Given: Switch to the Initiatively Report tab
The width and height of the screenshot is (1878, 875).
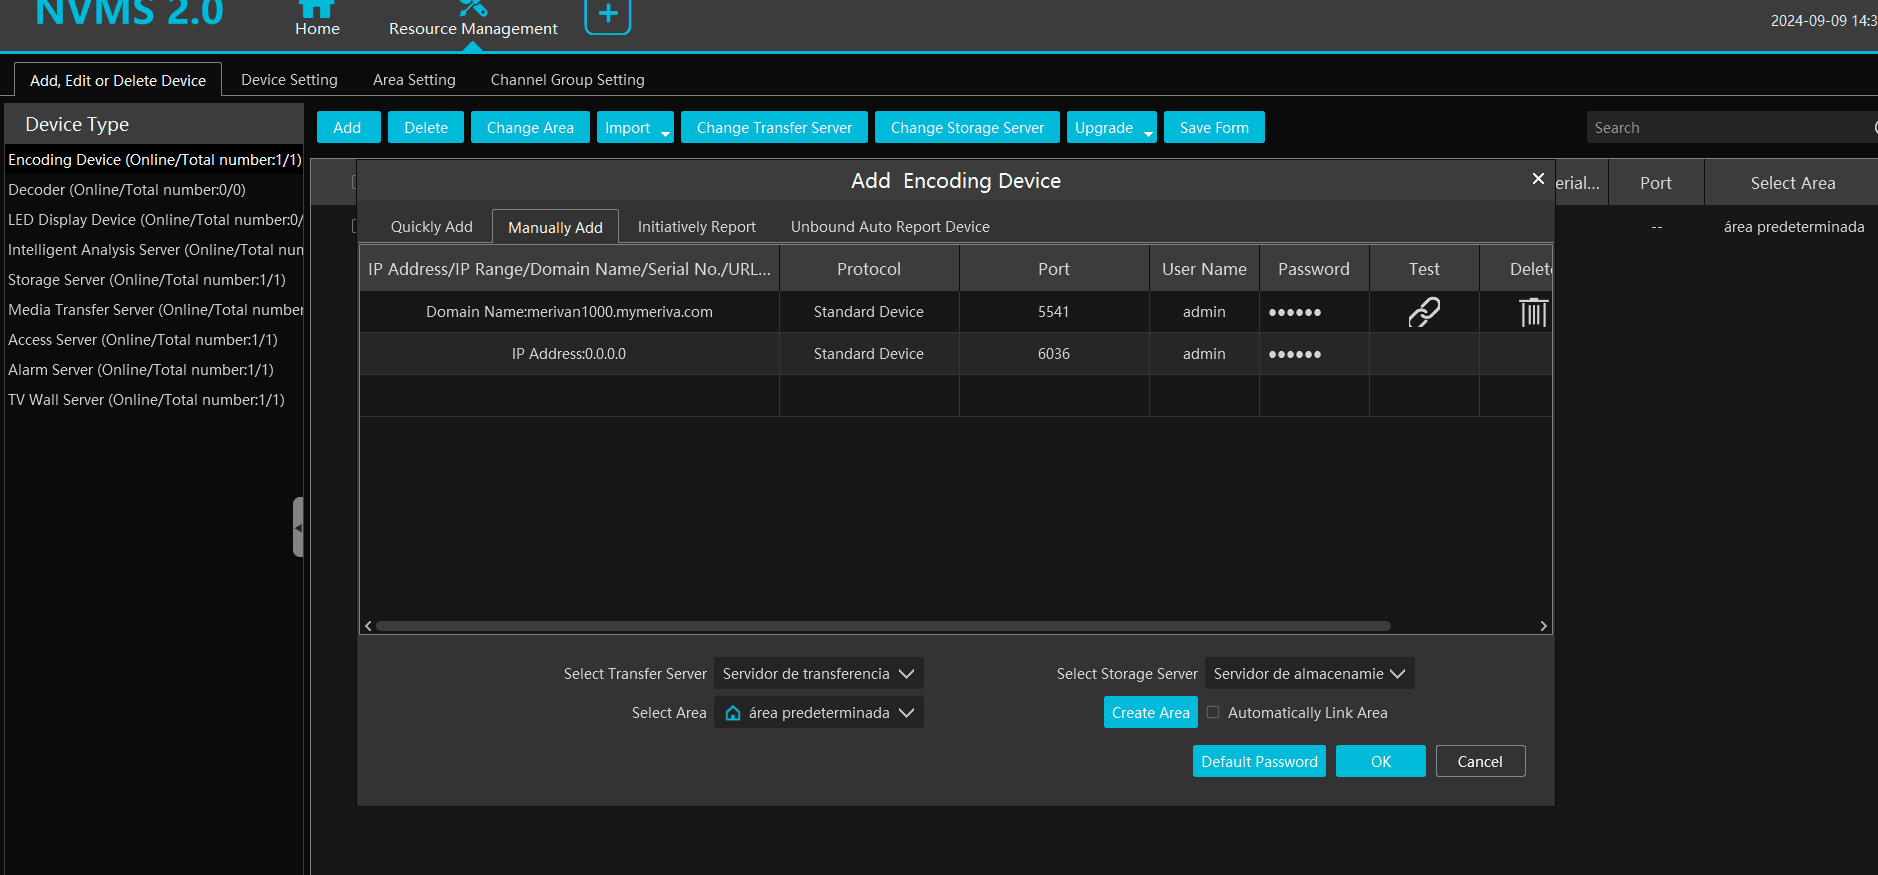Looking at the screenshot, I should coord(696,227).
